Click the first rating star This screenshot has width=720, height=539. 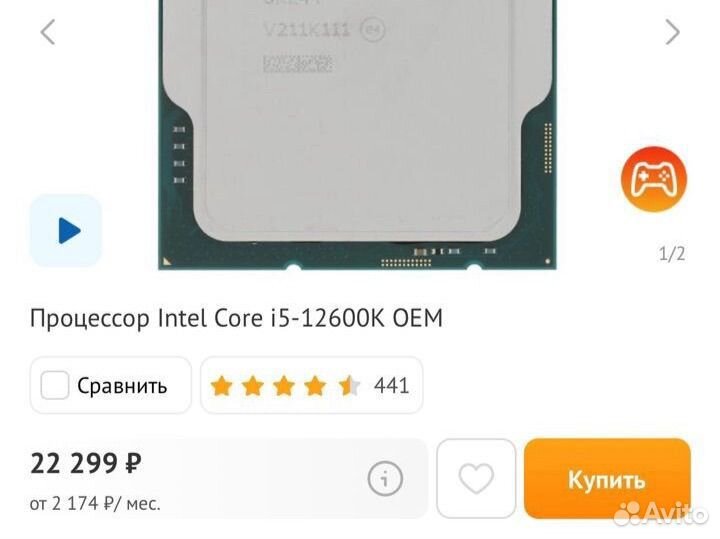221,386
